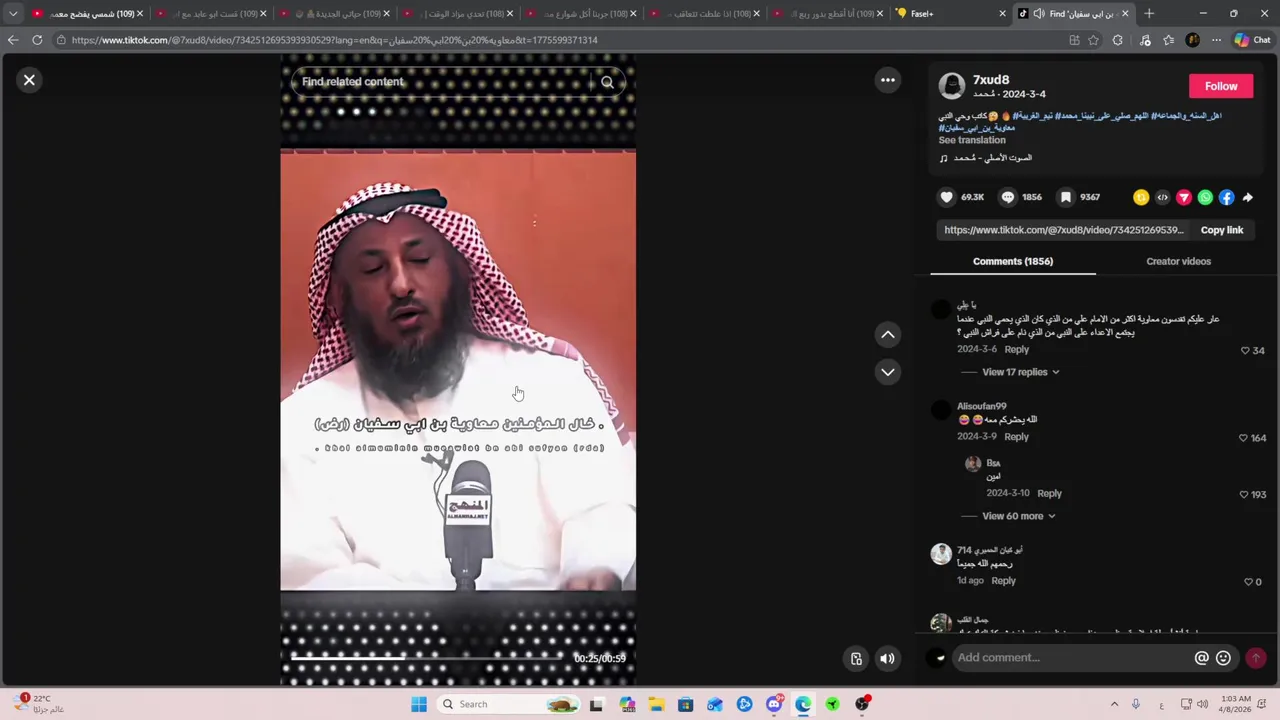The image size is (1280, 720).
Task: Open comments via the speech bubble icon
Action: coord(1008,197)
